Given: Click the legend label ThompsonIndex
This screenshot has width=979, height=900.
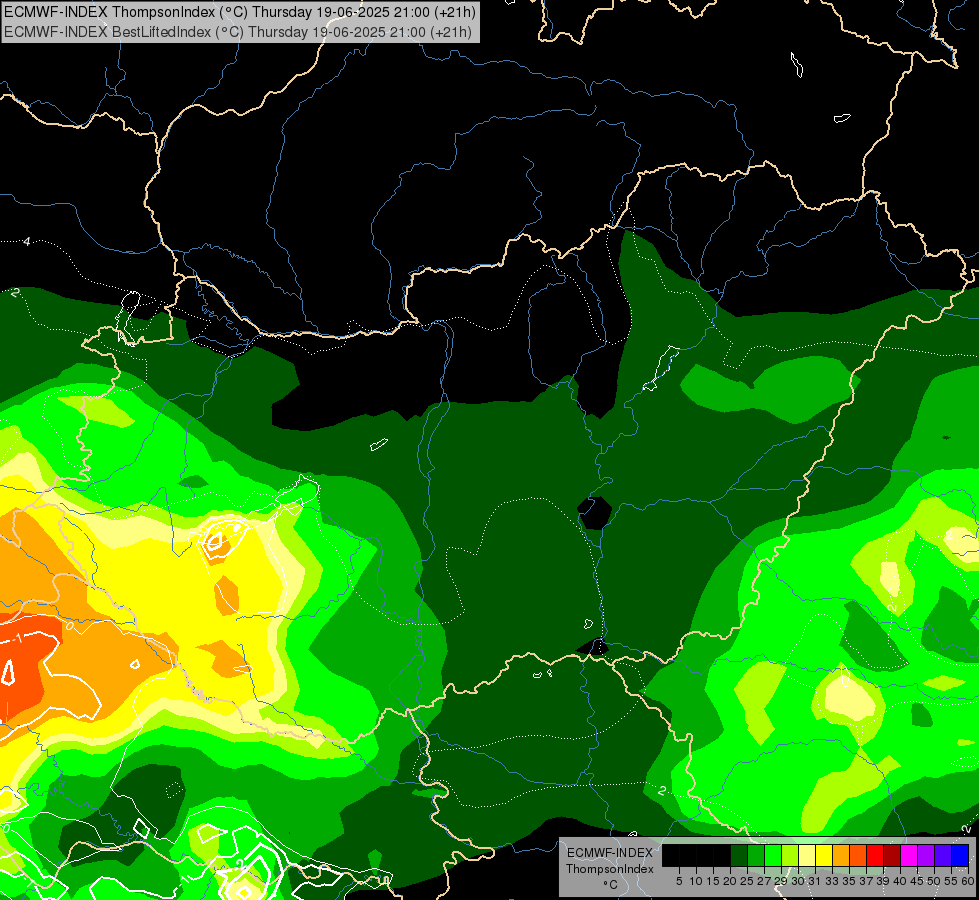Looking at the screenshot, I should [x=609, y=869].
